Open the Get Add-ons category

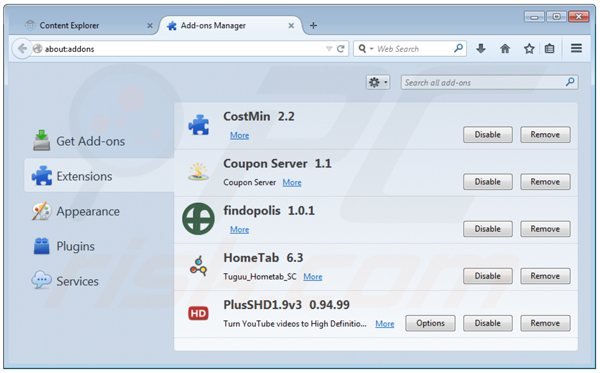[99, 141]
